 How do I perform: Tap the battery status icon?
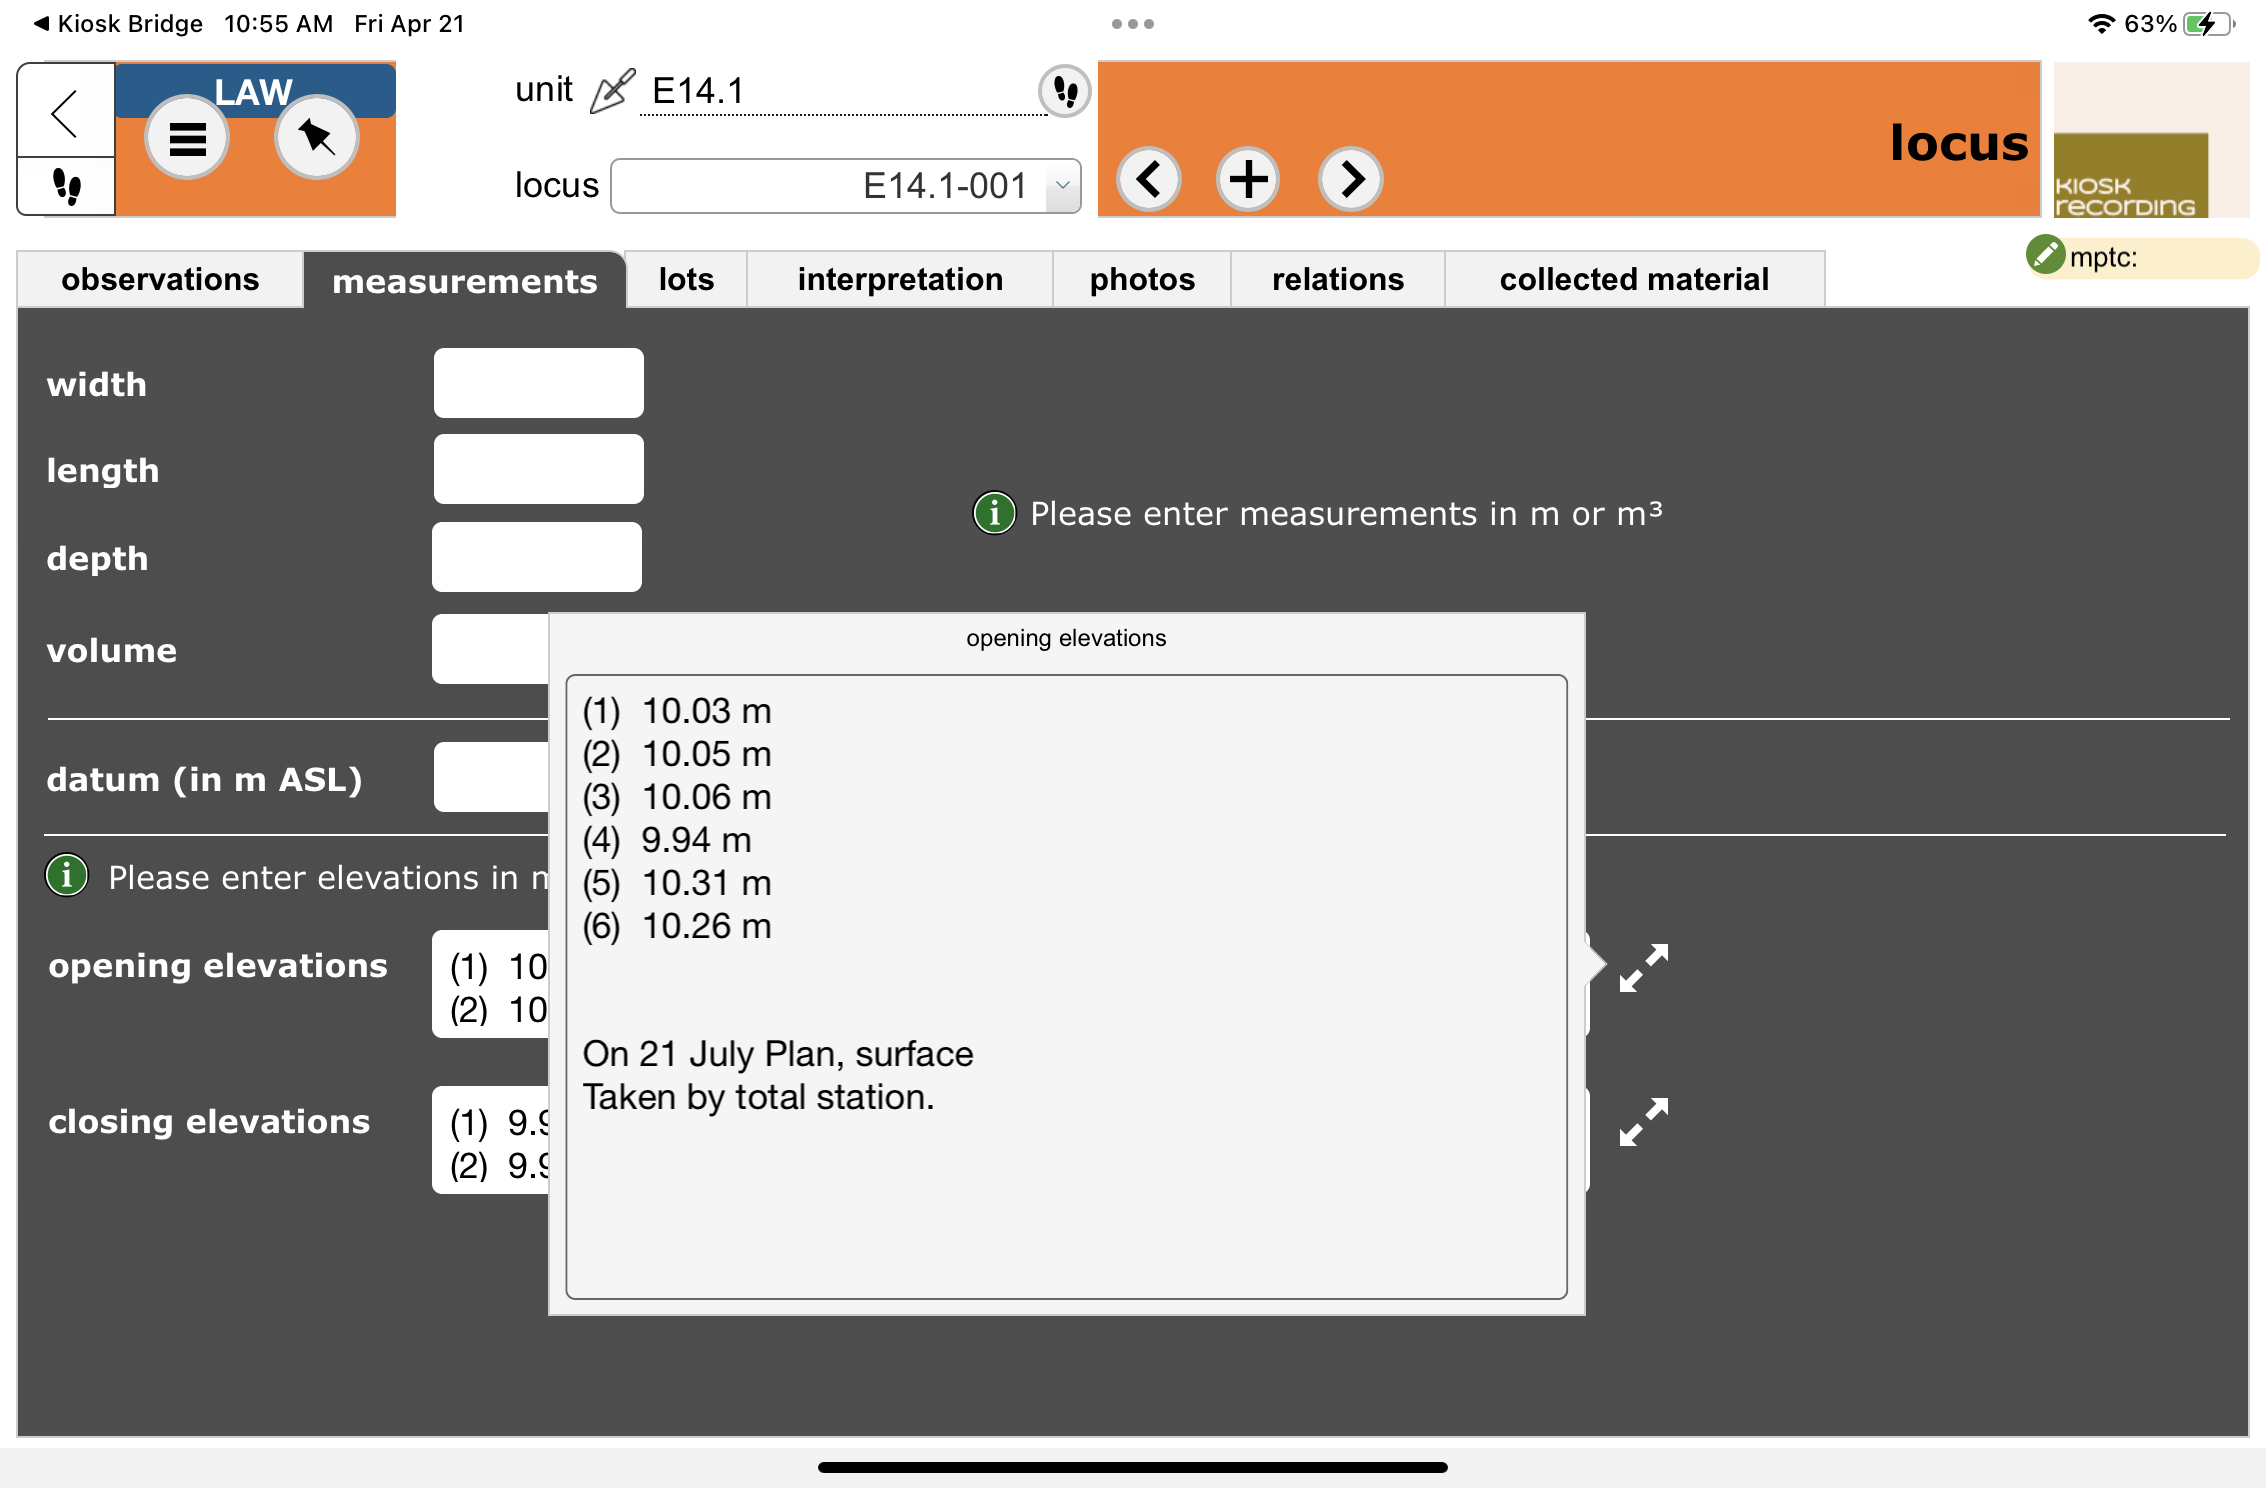tap(2210, 24)
